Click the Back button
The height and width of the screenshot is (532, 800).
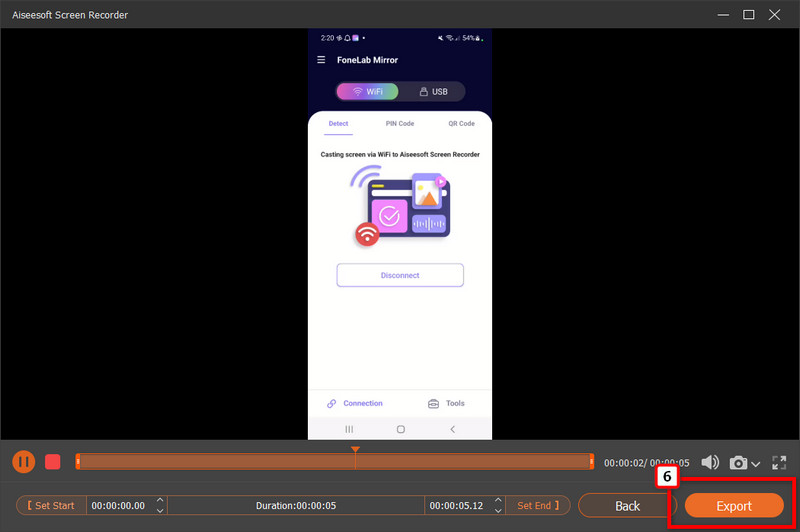pos(627,506)
